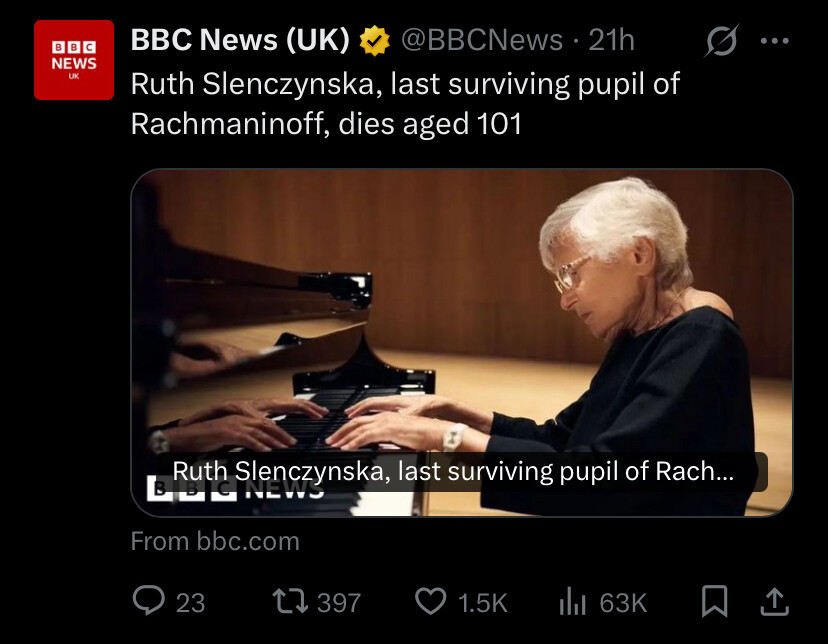Tap the share upload icon
The image size is (828, 644).
click(775, 600)
